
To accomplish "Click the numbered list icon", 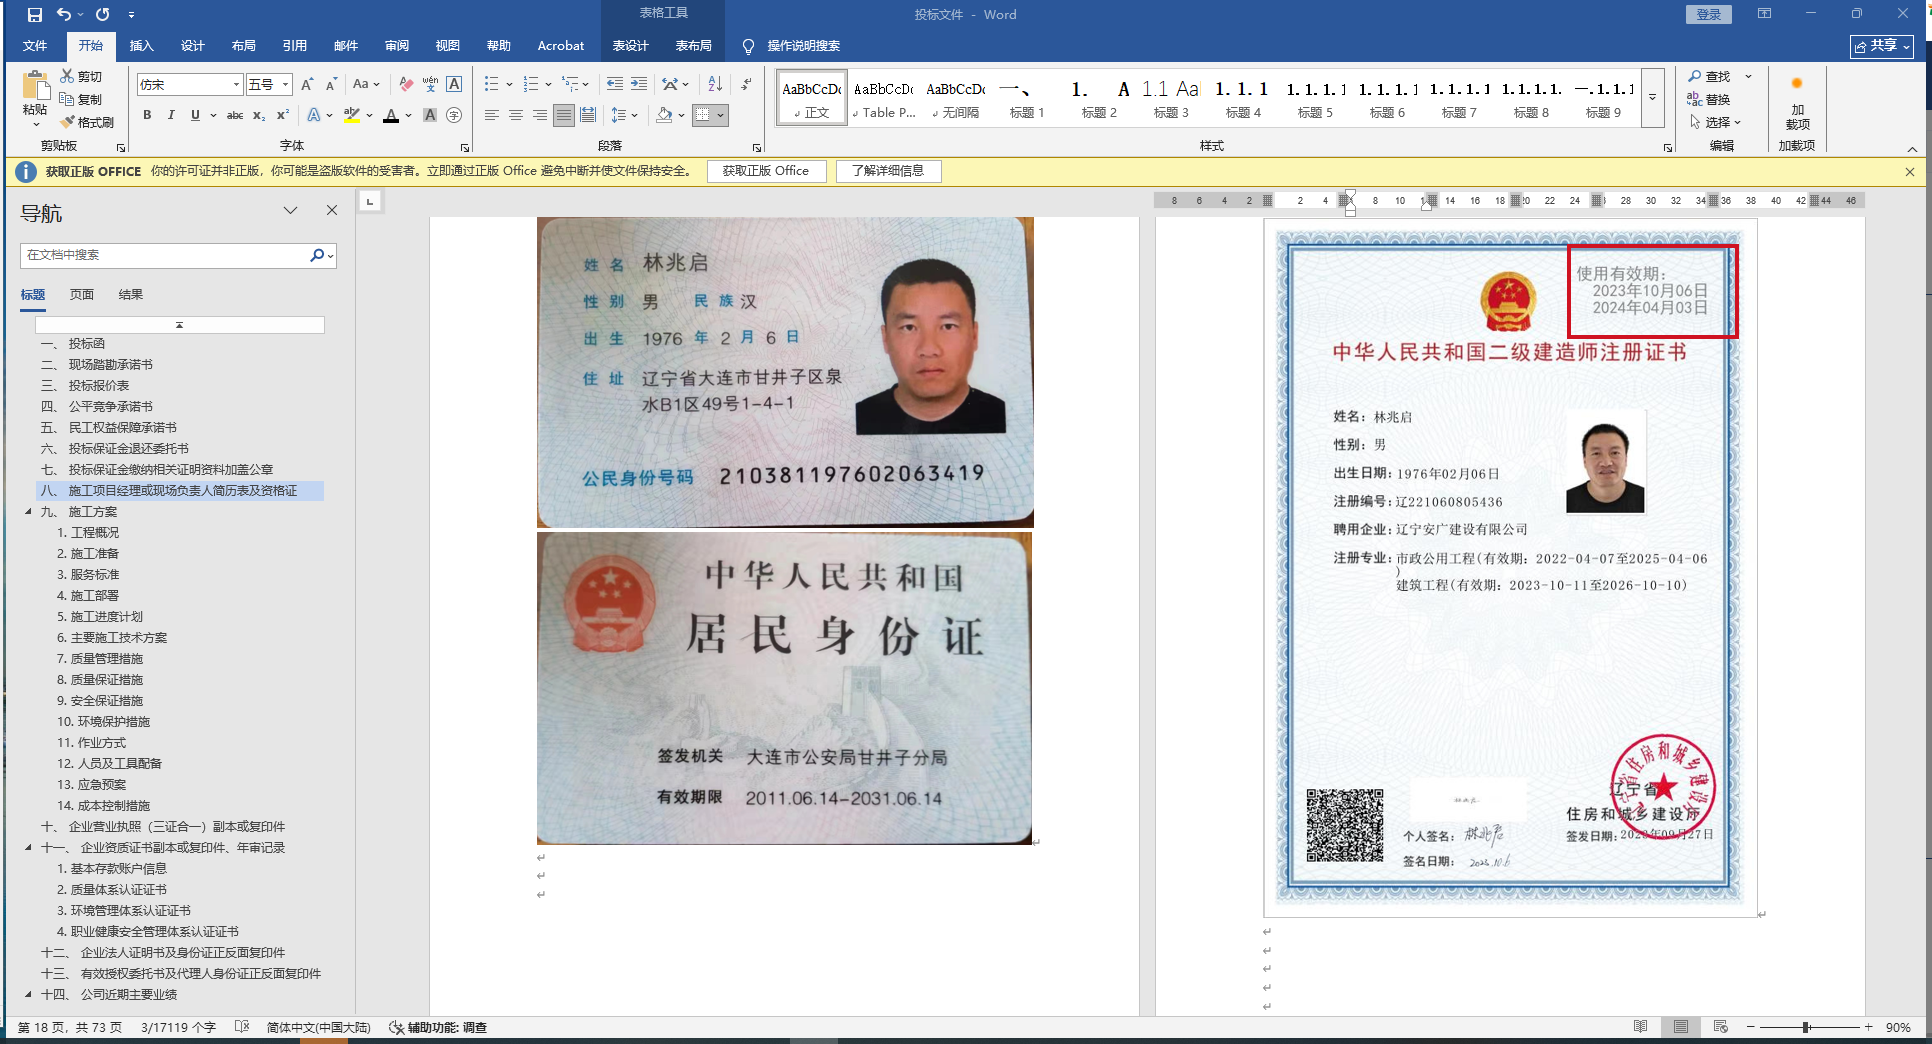I will (x=531, y=85).
